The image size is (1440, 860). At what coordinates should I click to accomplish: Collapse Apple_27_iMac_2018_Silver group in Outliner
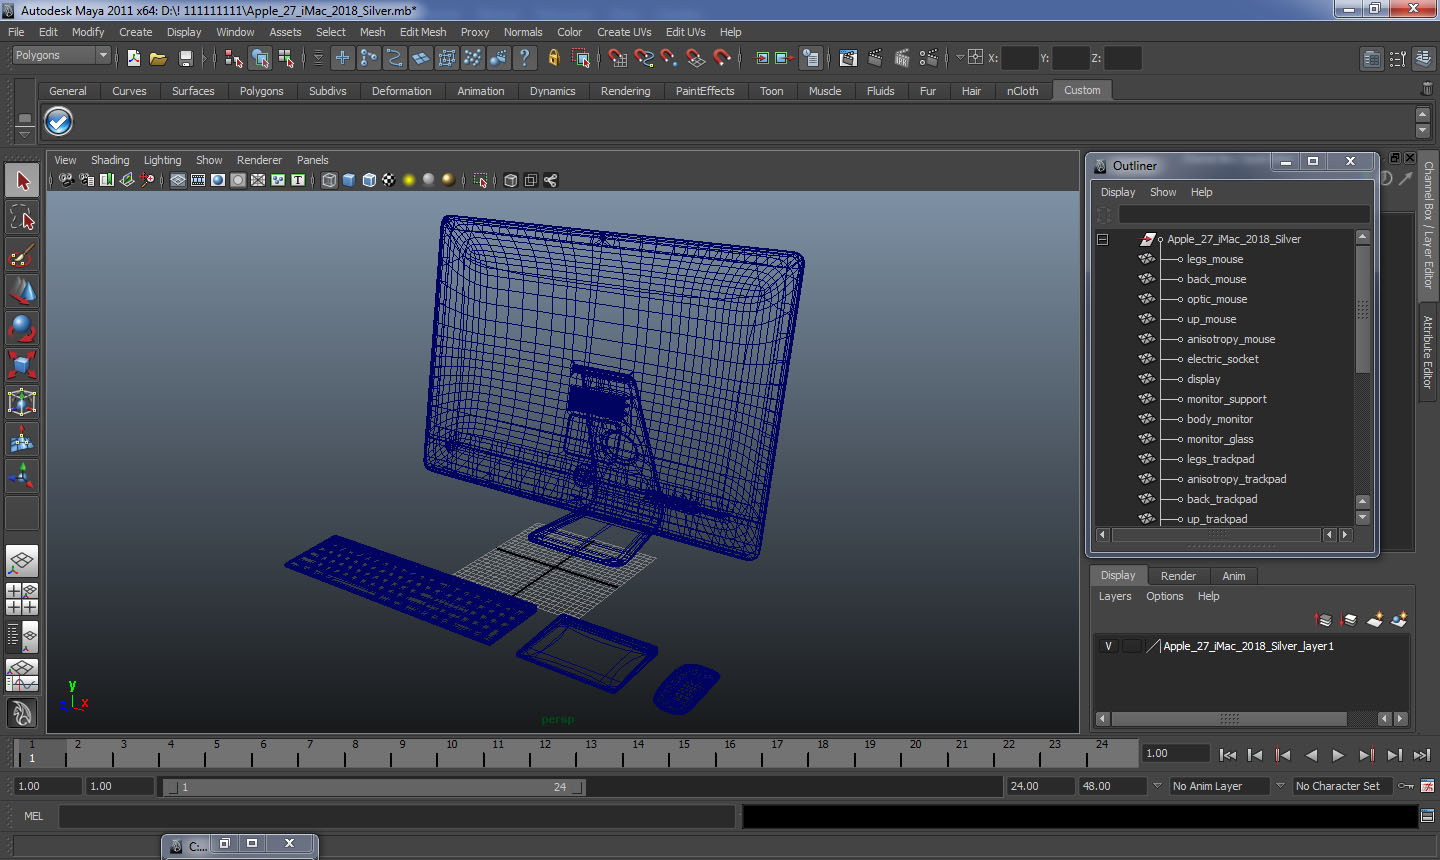click(1103, 239)
